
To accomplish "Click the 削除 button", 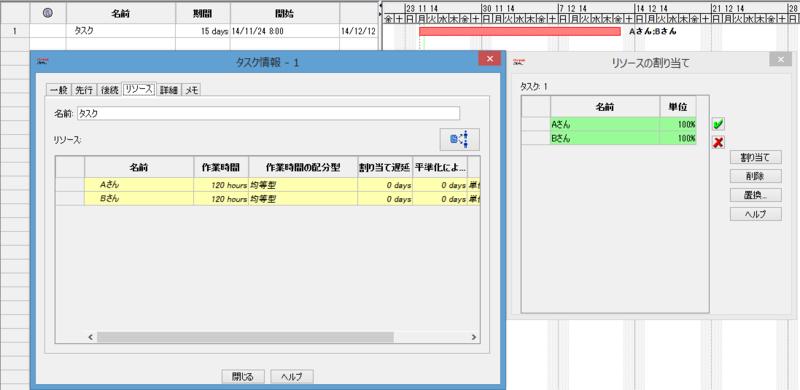I will click(756, 176).
